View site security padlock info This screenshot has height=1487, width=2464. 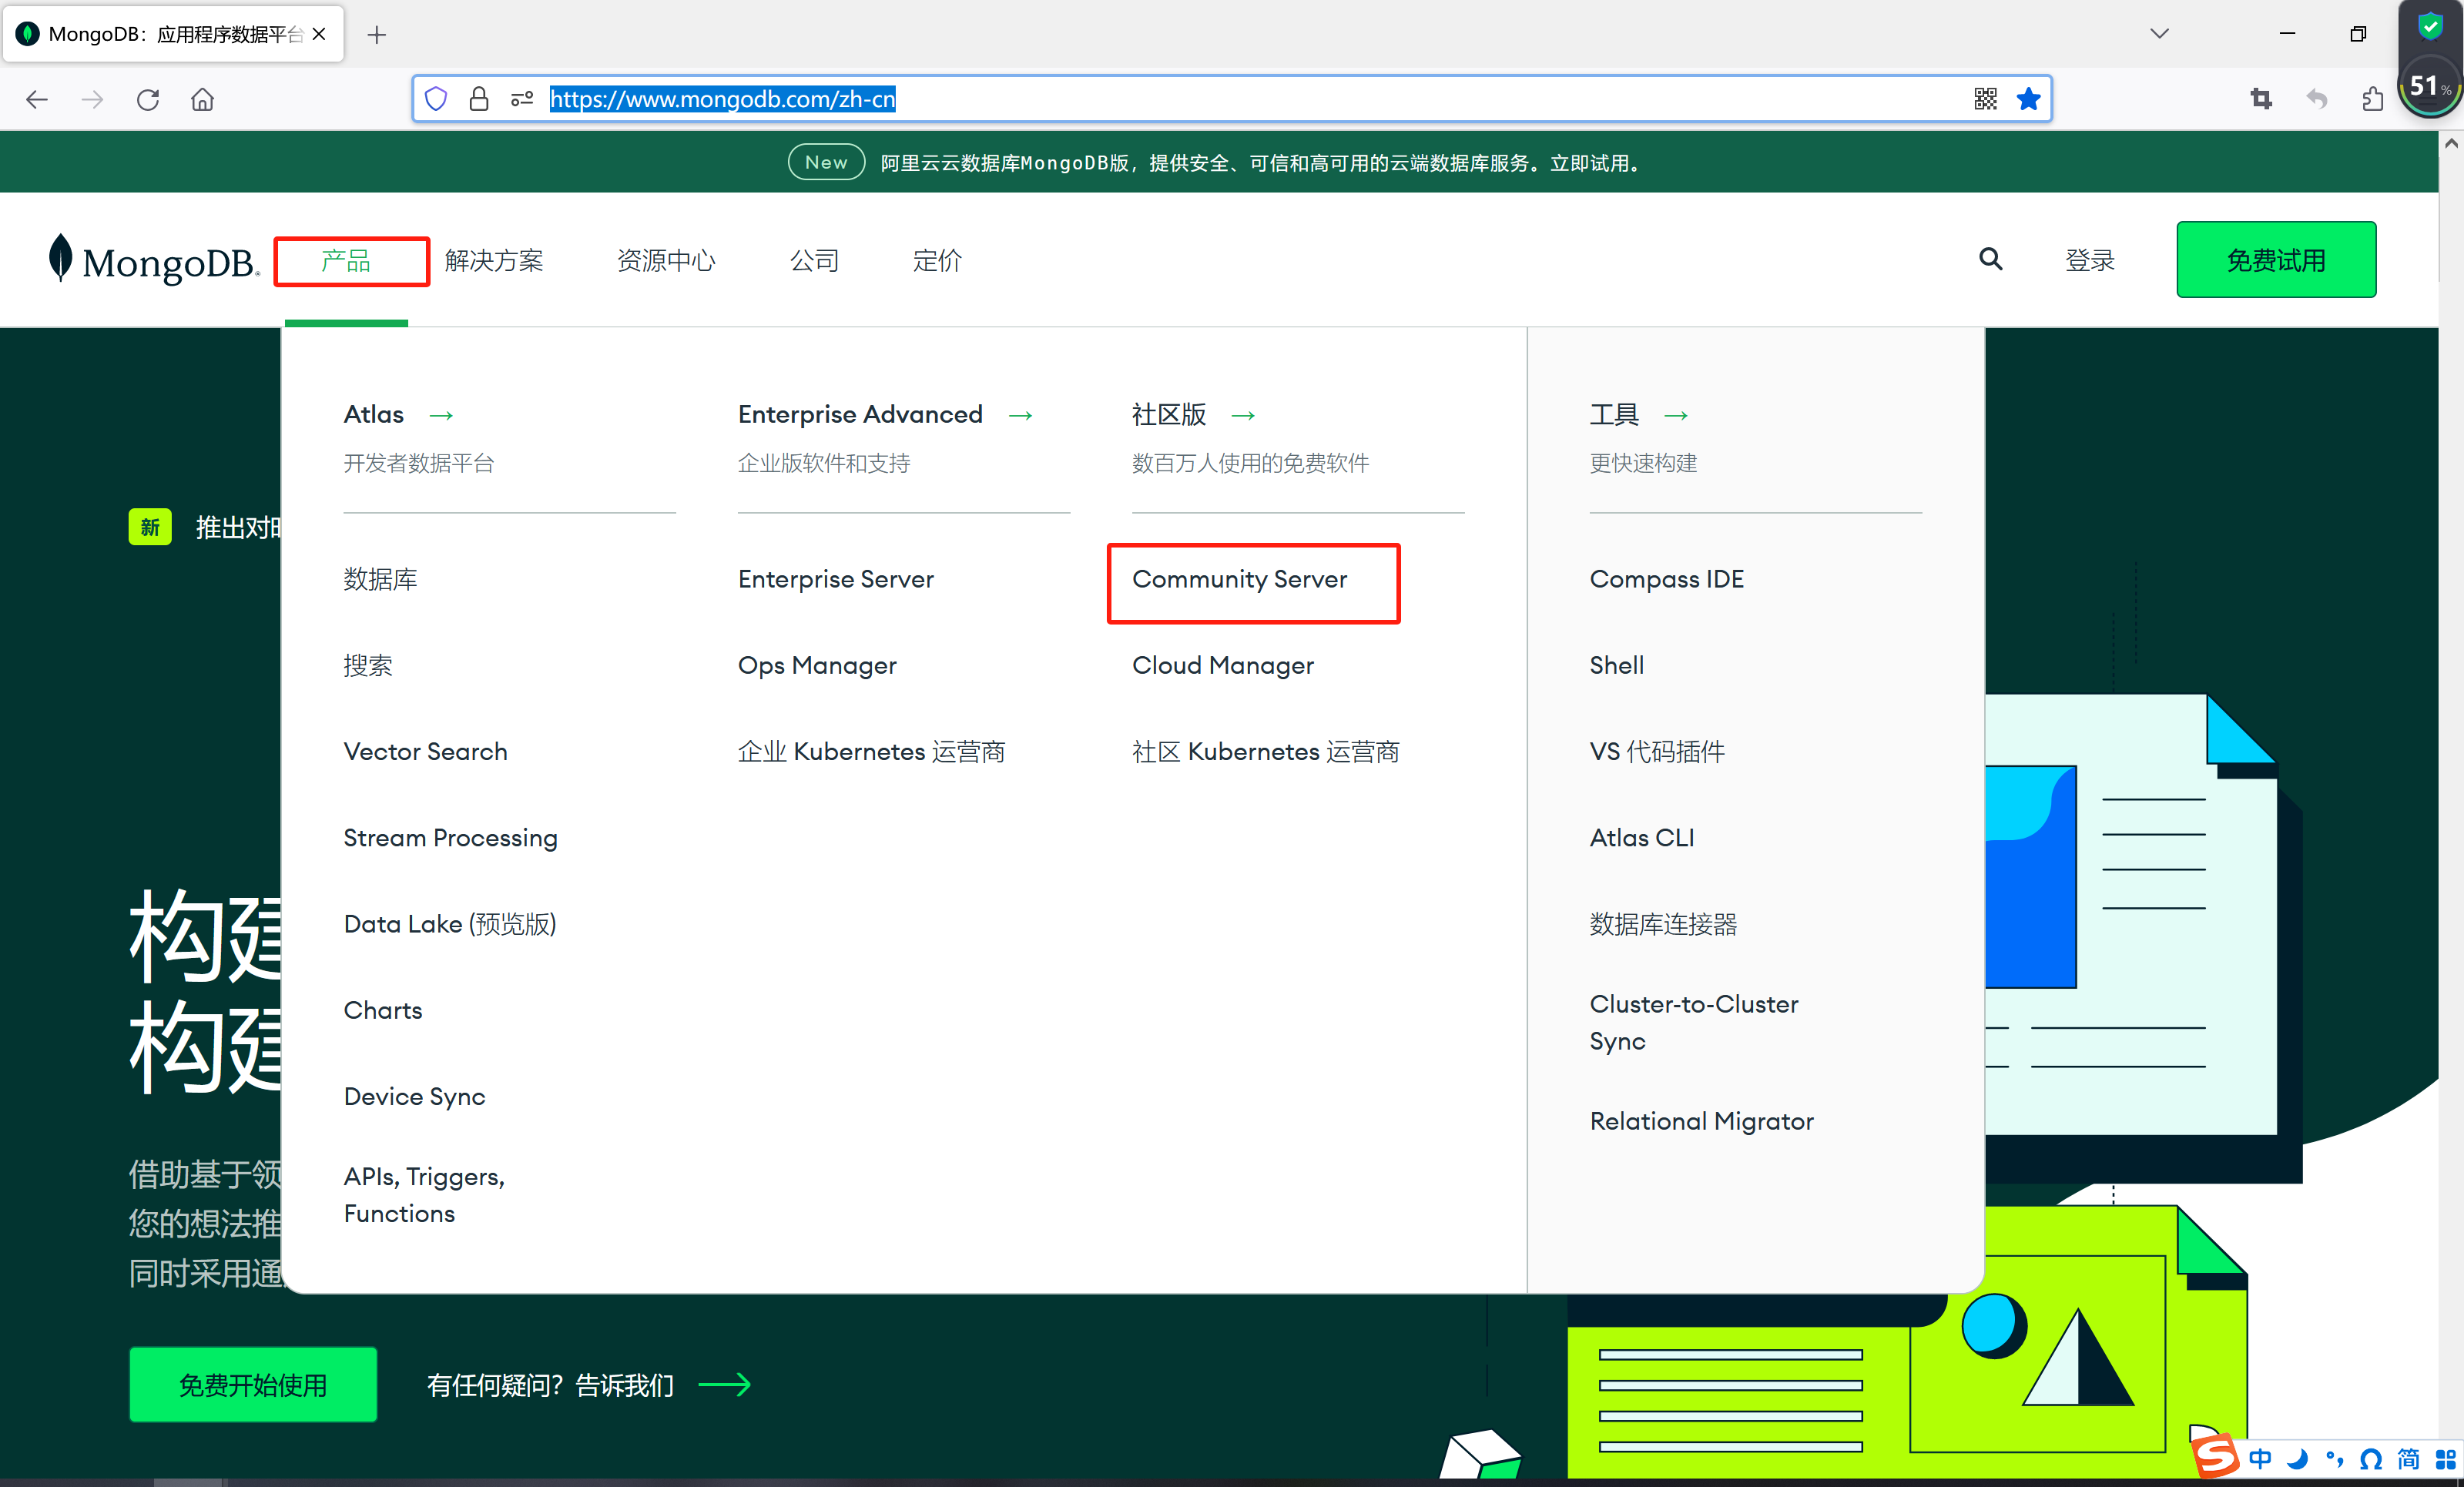pos(479,99)
